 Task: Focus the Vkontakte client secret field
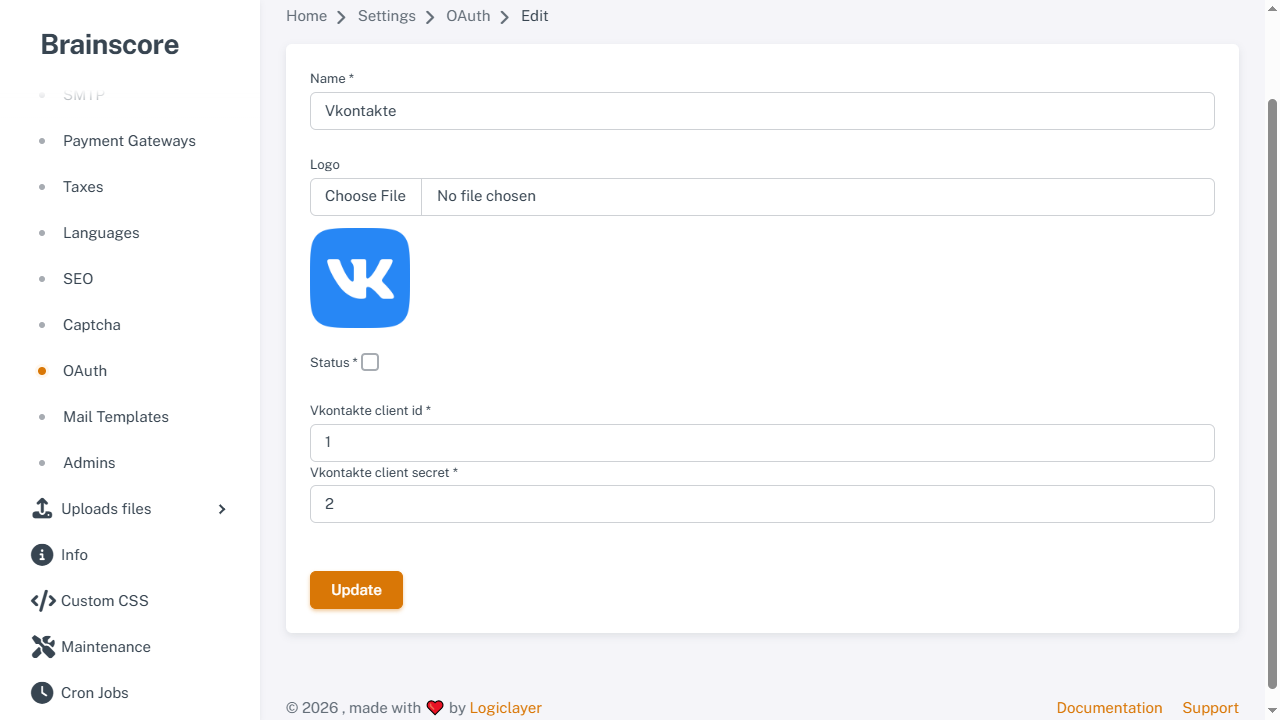762,504
